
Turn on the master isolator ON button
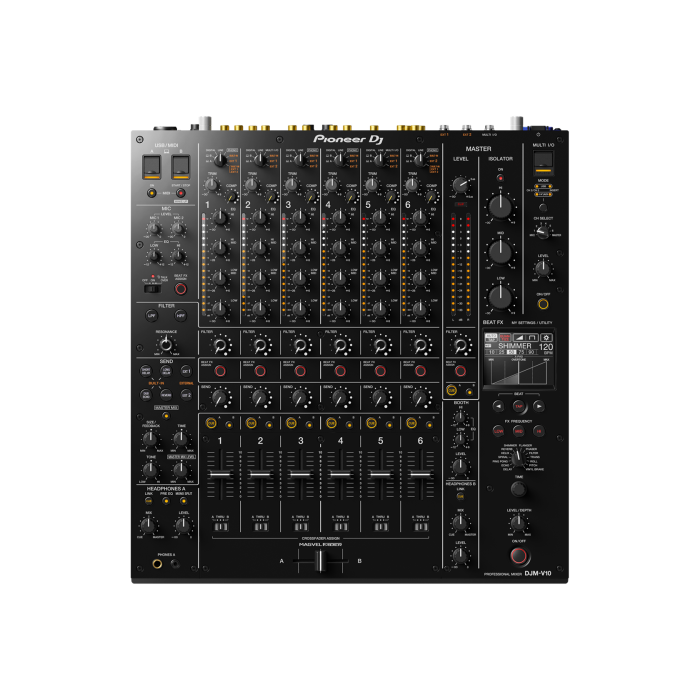[x=500, y=178]
